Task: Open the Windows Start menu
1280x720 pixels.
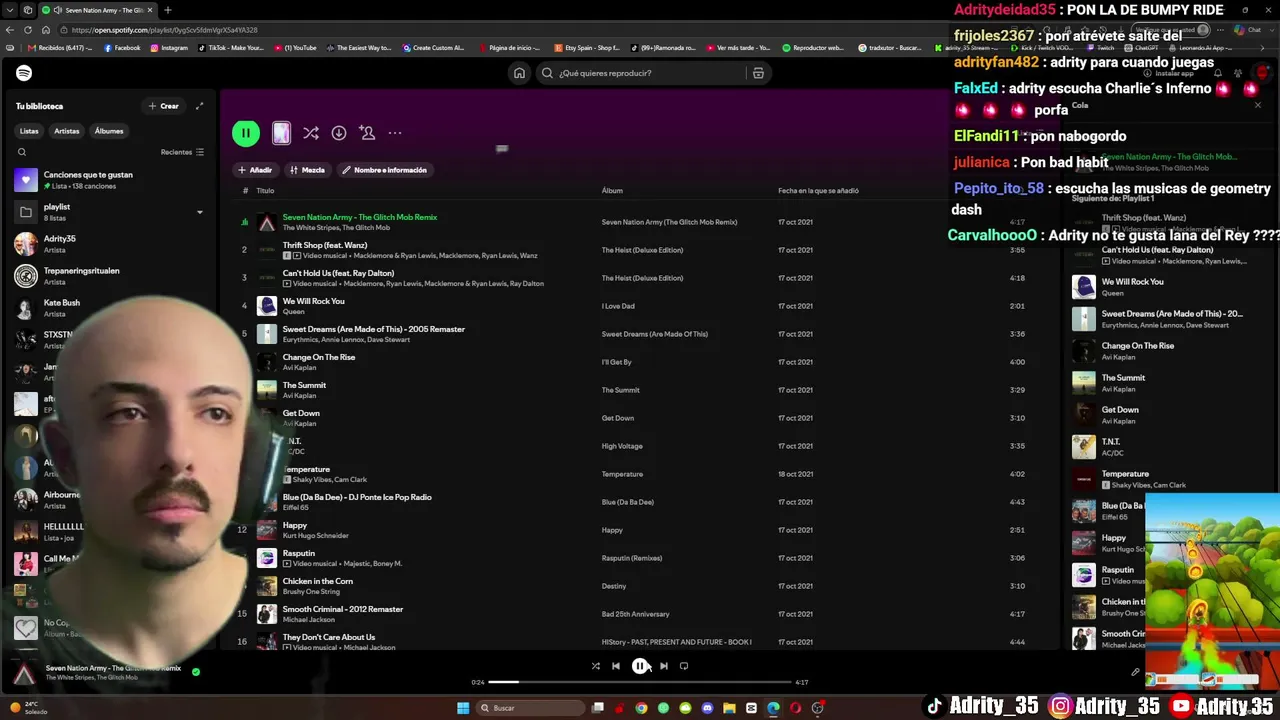Action: [x=463, y=708]
